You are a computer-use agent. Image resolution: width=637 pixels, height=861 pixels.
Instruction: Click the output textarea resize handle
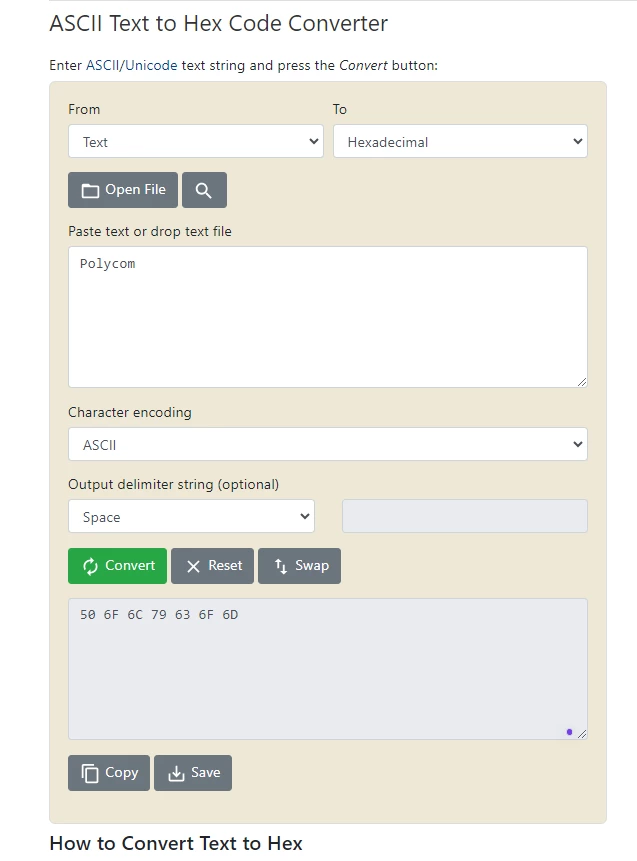pos(582,734)
